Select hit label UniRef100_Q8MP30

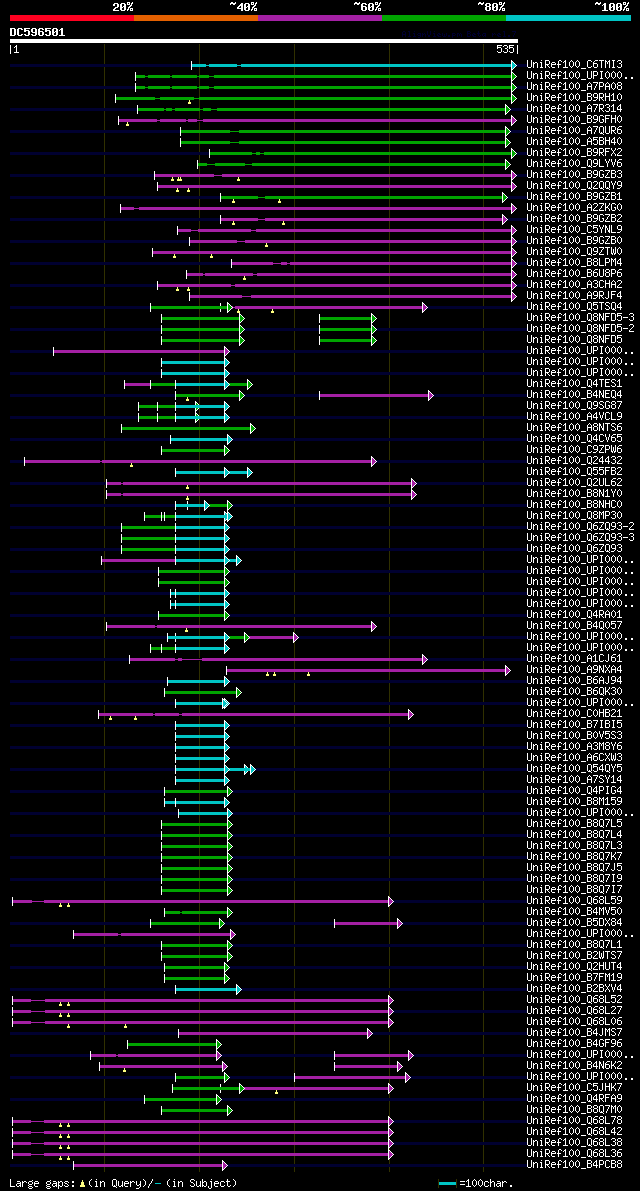tap(574, 516)
